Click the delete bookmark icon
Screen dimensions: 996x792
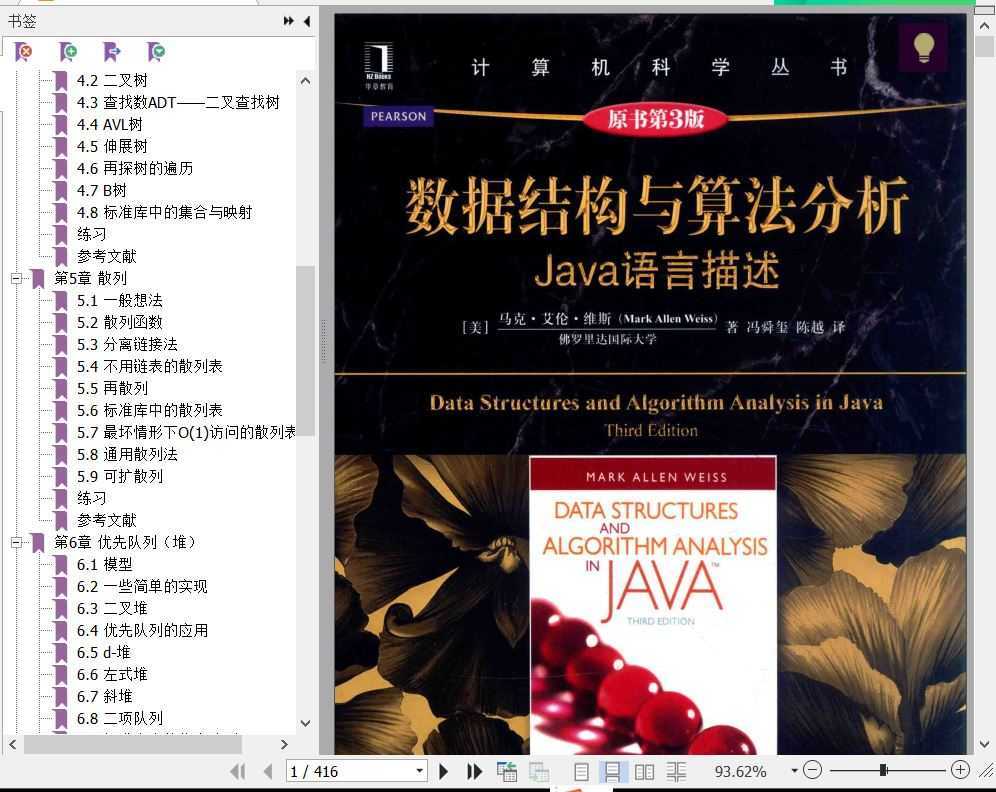click(24, 51)
